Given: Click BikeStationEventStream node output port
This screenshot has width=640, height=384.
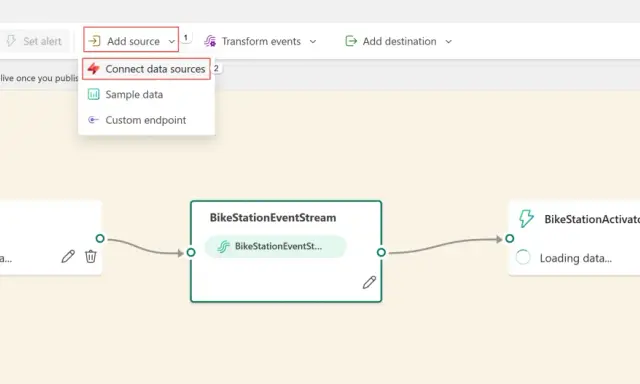Looking at the screenshot, I should tap(381, 253).
